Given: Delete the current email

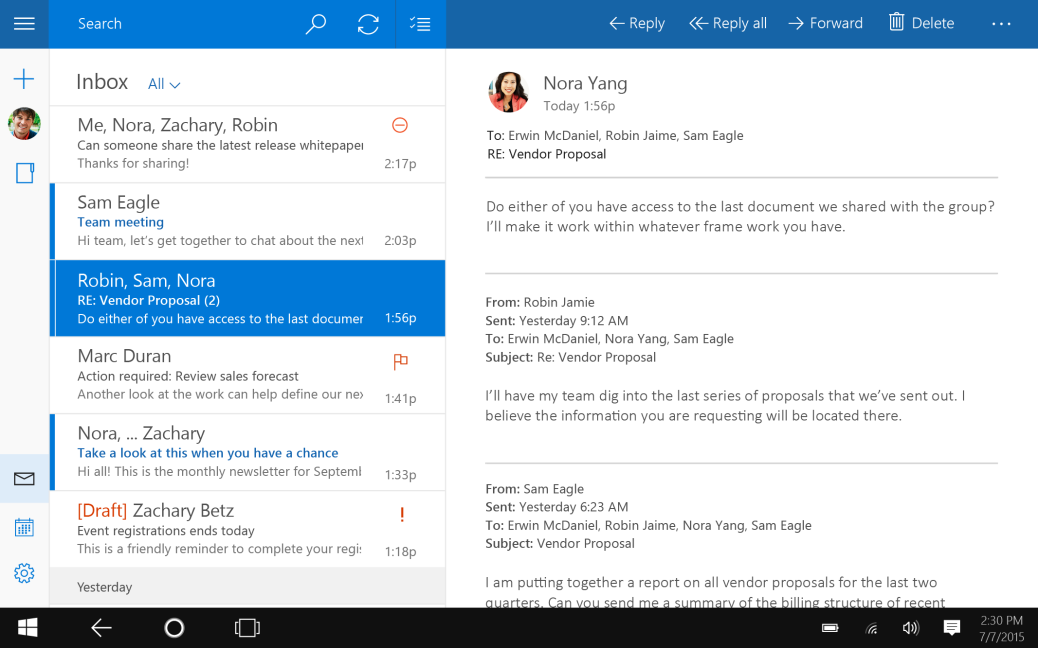Looking at the screenshot, I should click(x=921, y=24).
